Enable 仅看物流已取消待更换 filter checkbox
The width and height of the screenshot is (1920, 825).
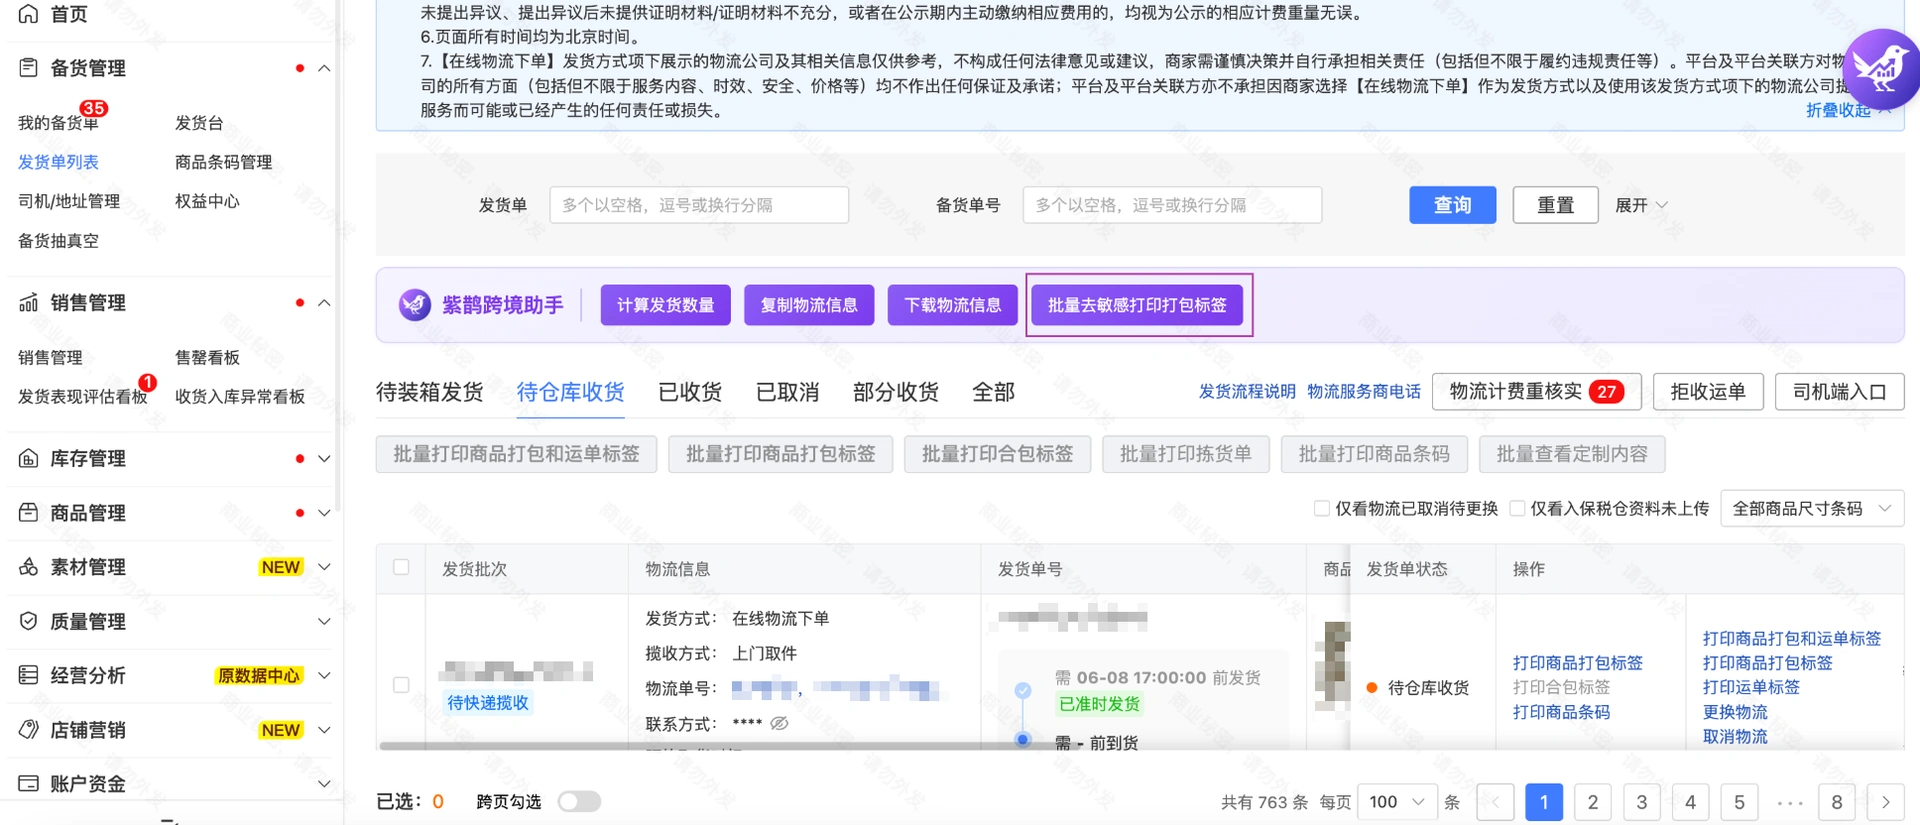tap(1321, 508)
